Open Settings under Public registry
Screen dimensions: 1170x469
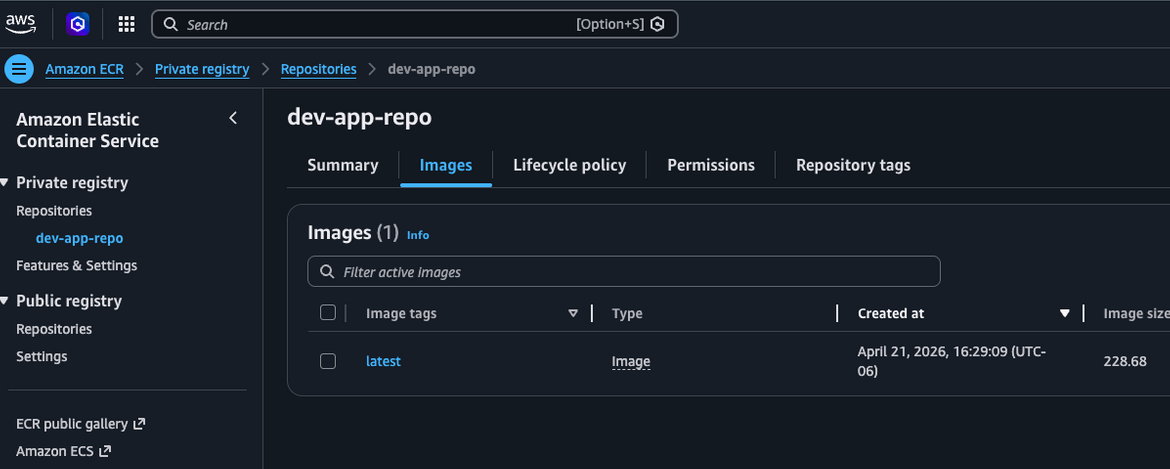point(42,356)
